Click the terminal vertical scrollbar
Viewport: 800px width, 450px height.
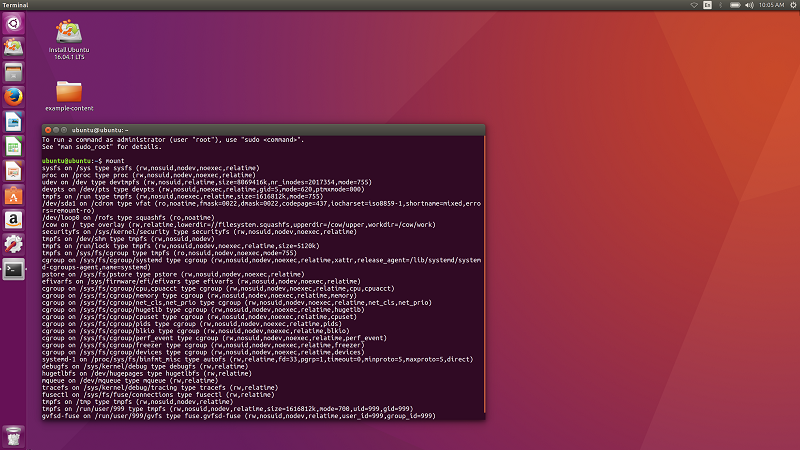coord(484,274)
